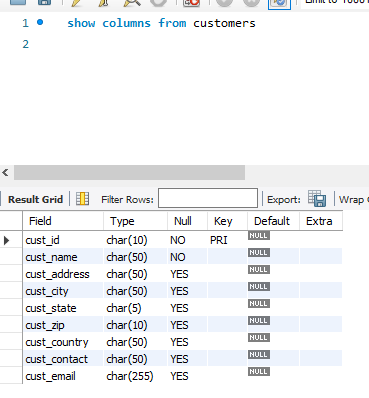This screenshot has width=369, height=398.
Task: Click char(255) type cell for cust_email
Action: (x=135, y=376)
